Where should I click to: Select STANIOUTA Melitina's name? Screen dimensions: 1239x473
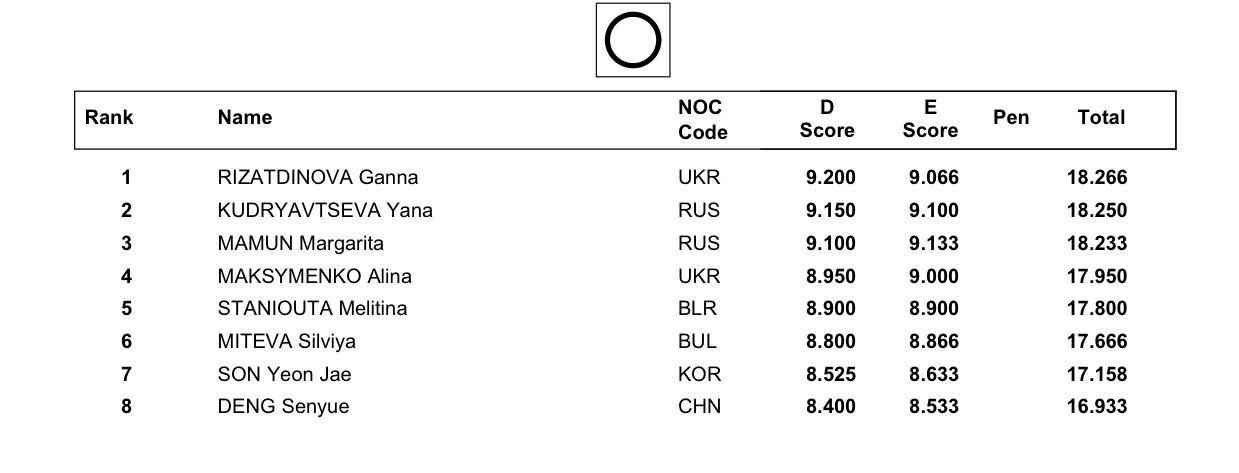312,309
